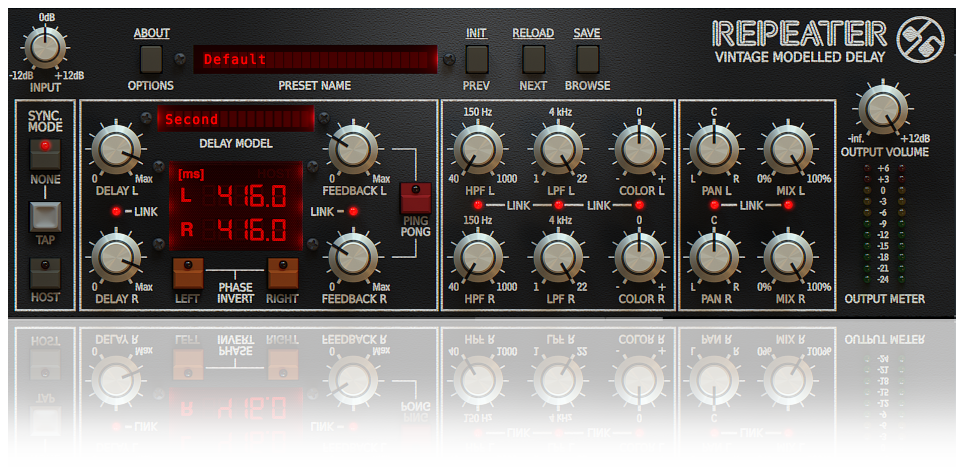The height and width of the screenshot is (473, 962).
Task: Toggle phase invert RIGHT button
Action: point(283,273)
